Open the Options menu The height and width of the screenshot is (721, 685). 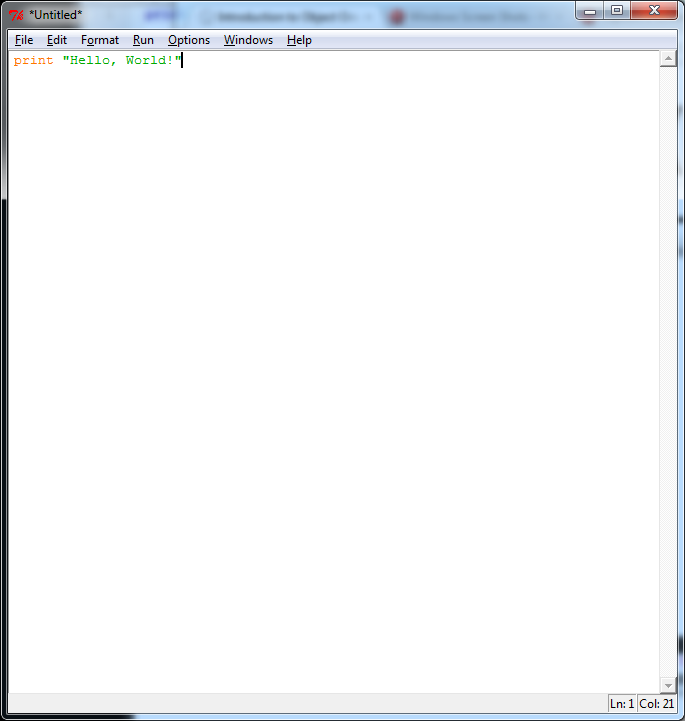tap(189, 40)
